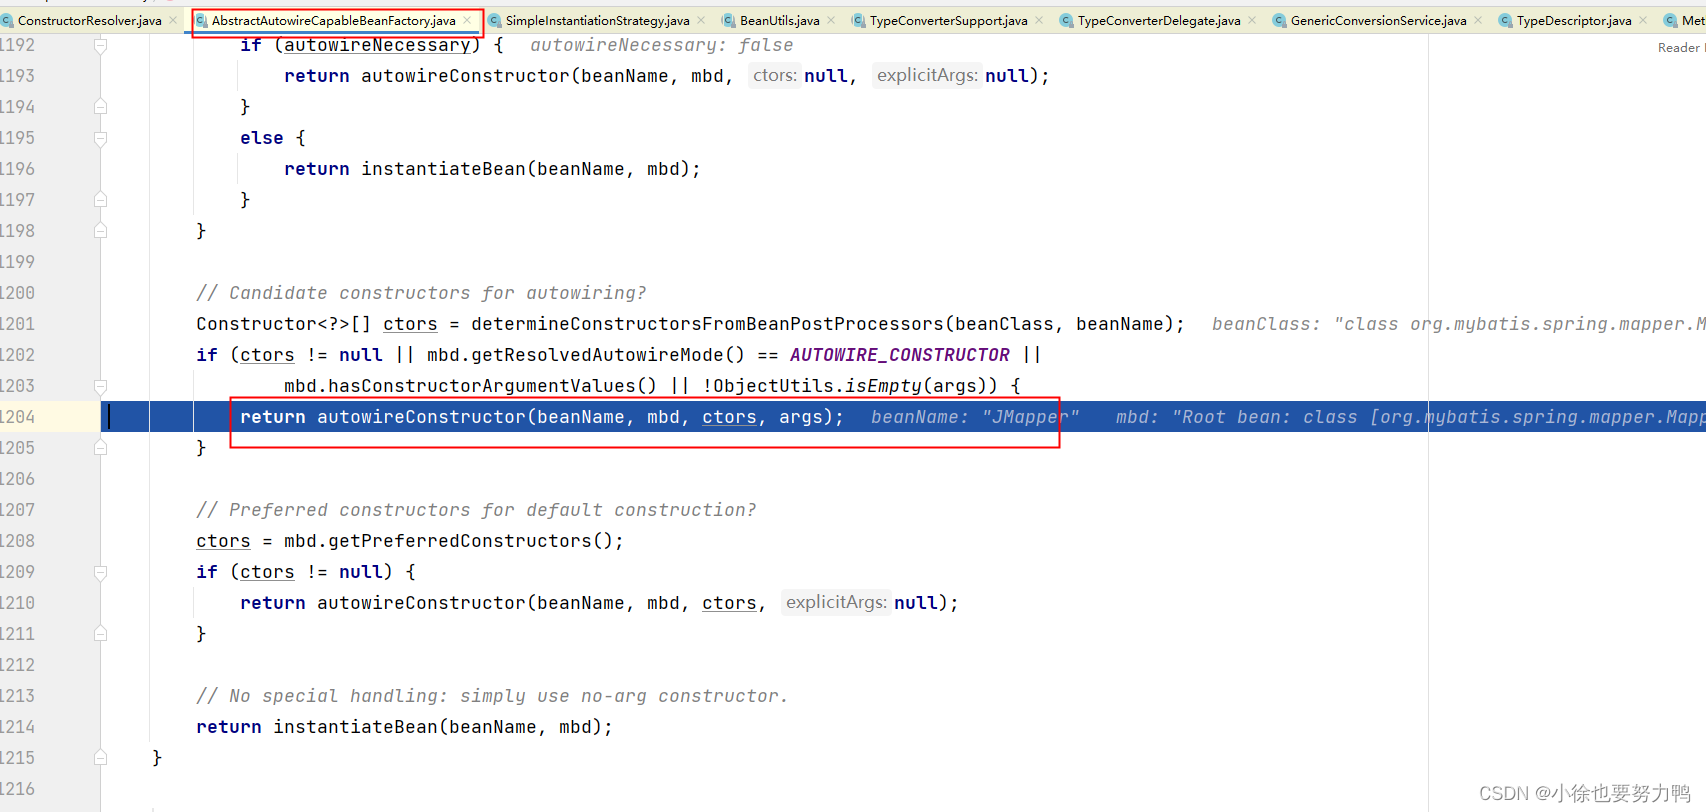Screen dimensions: 1706x812
Task: Close GenericConversionService.java tab
Action: [1478, 20]
